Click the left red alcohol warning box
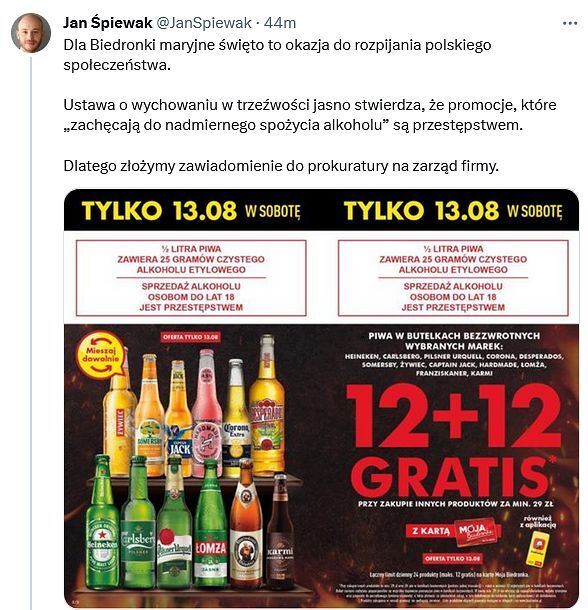 (191, 278)
